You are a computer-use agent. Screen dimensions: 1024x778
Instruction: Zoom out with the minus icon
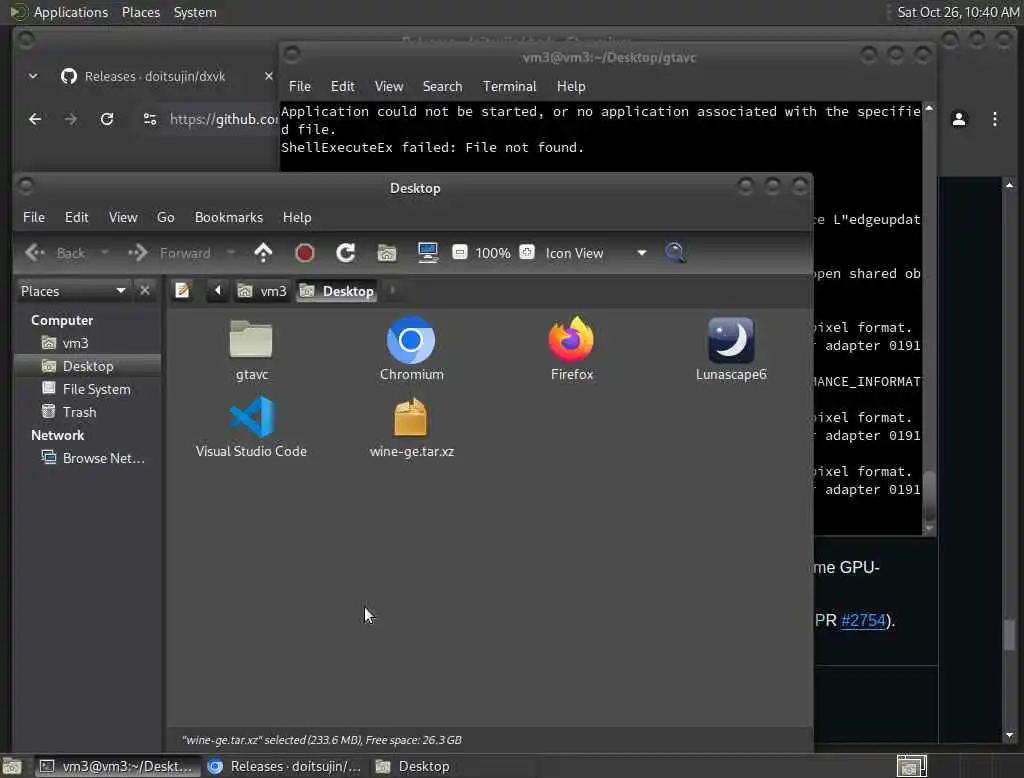point(460,252)
